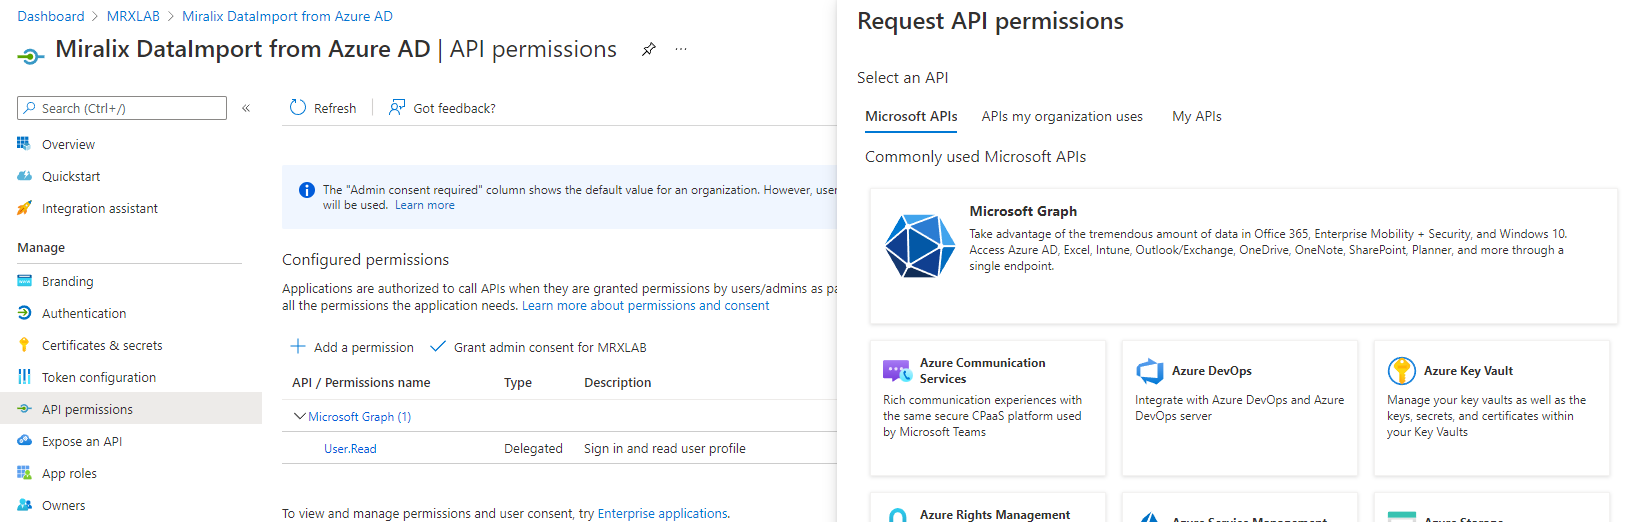Screen dimensions: 1630x522
Task: Click the info icon in the banner
Action: point(307,190)
